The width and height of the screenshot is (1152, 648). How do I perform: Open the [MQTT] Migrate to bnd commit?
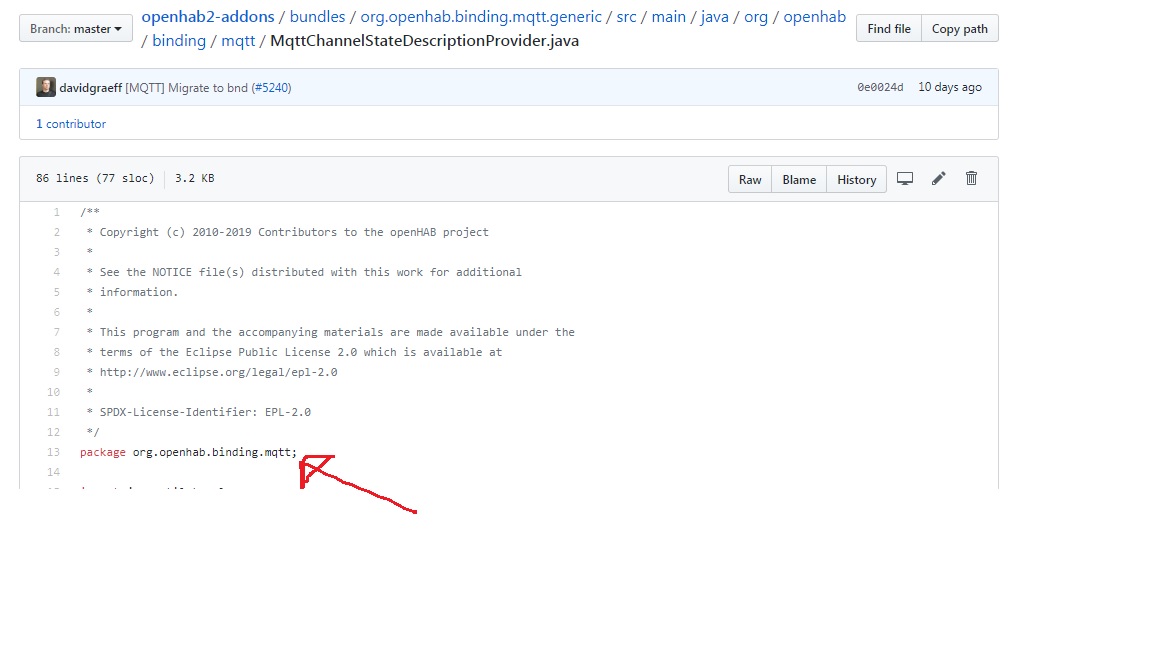coord(187,87)
